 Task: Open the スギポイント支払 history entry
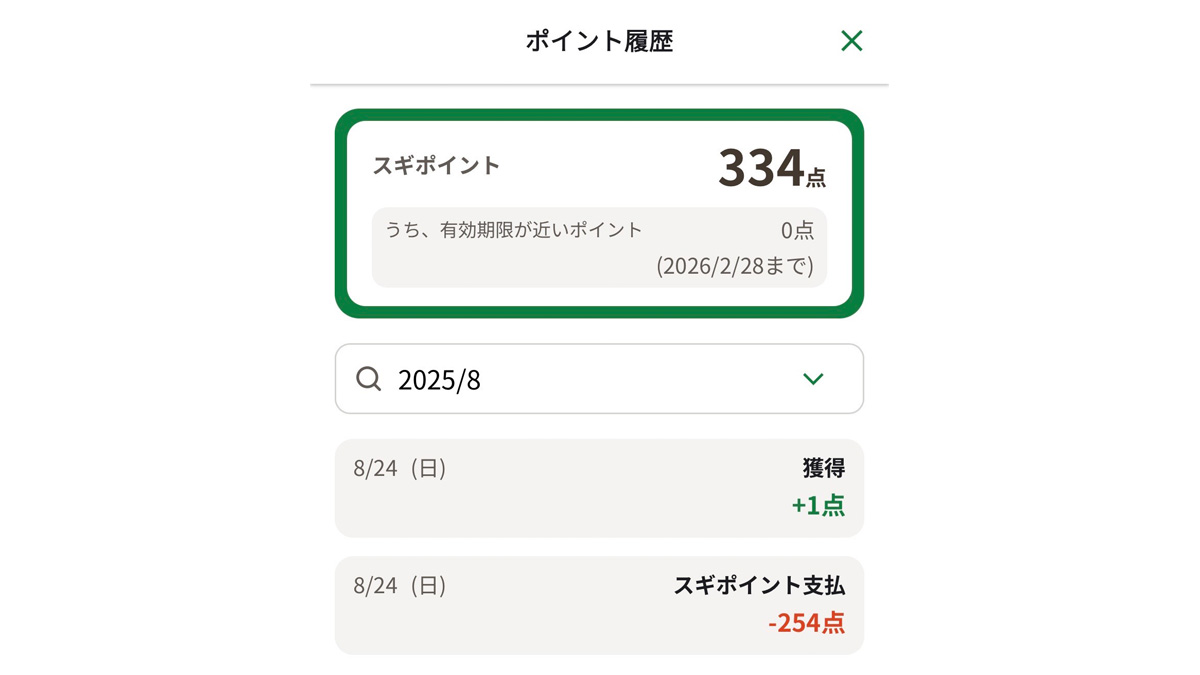599,605
